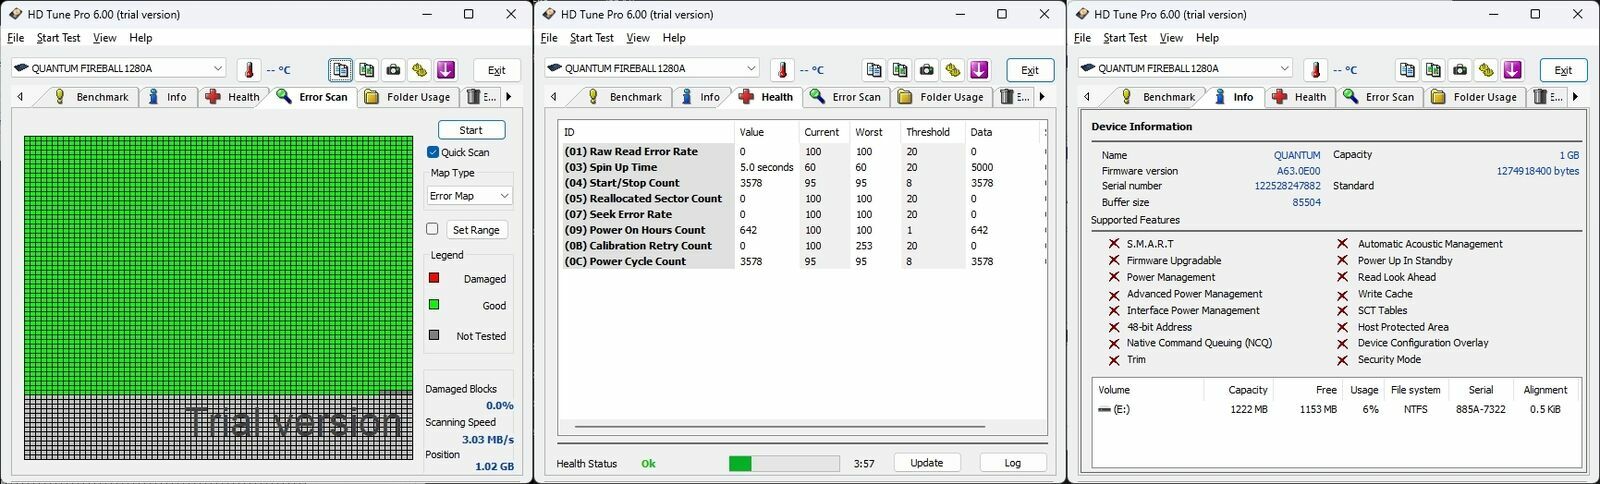Screen dimensions: 1600x484
Task: Click camera icon in middle window toolbar
Action: pos(926,70)
